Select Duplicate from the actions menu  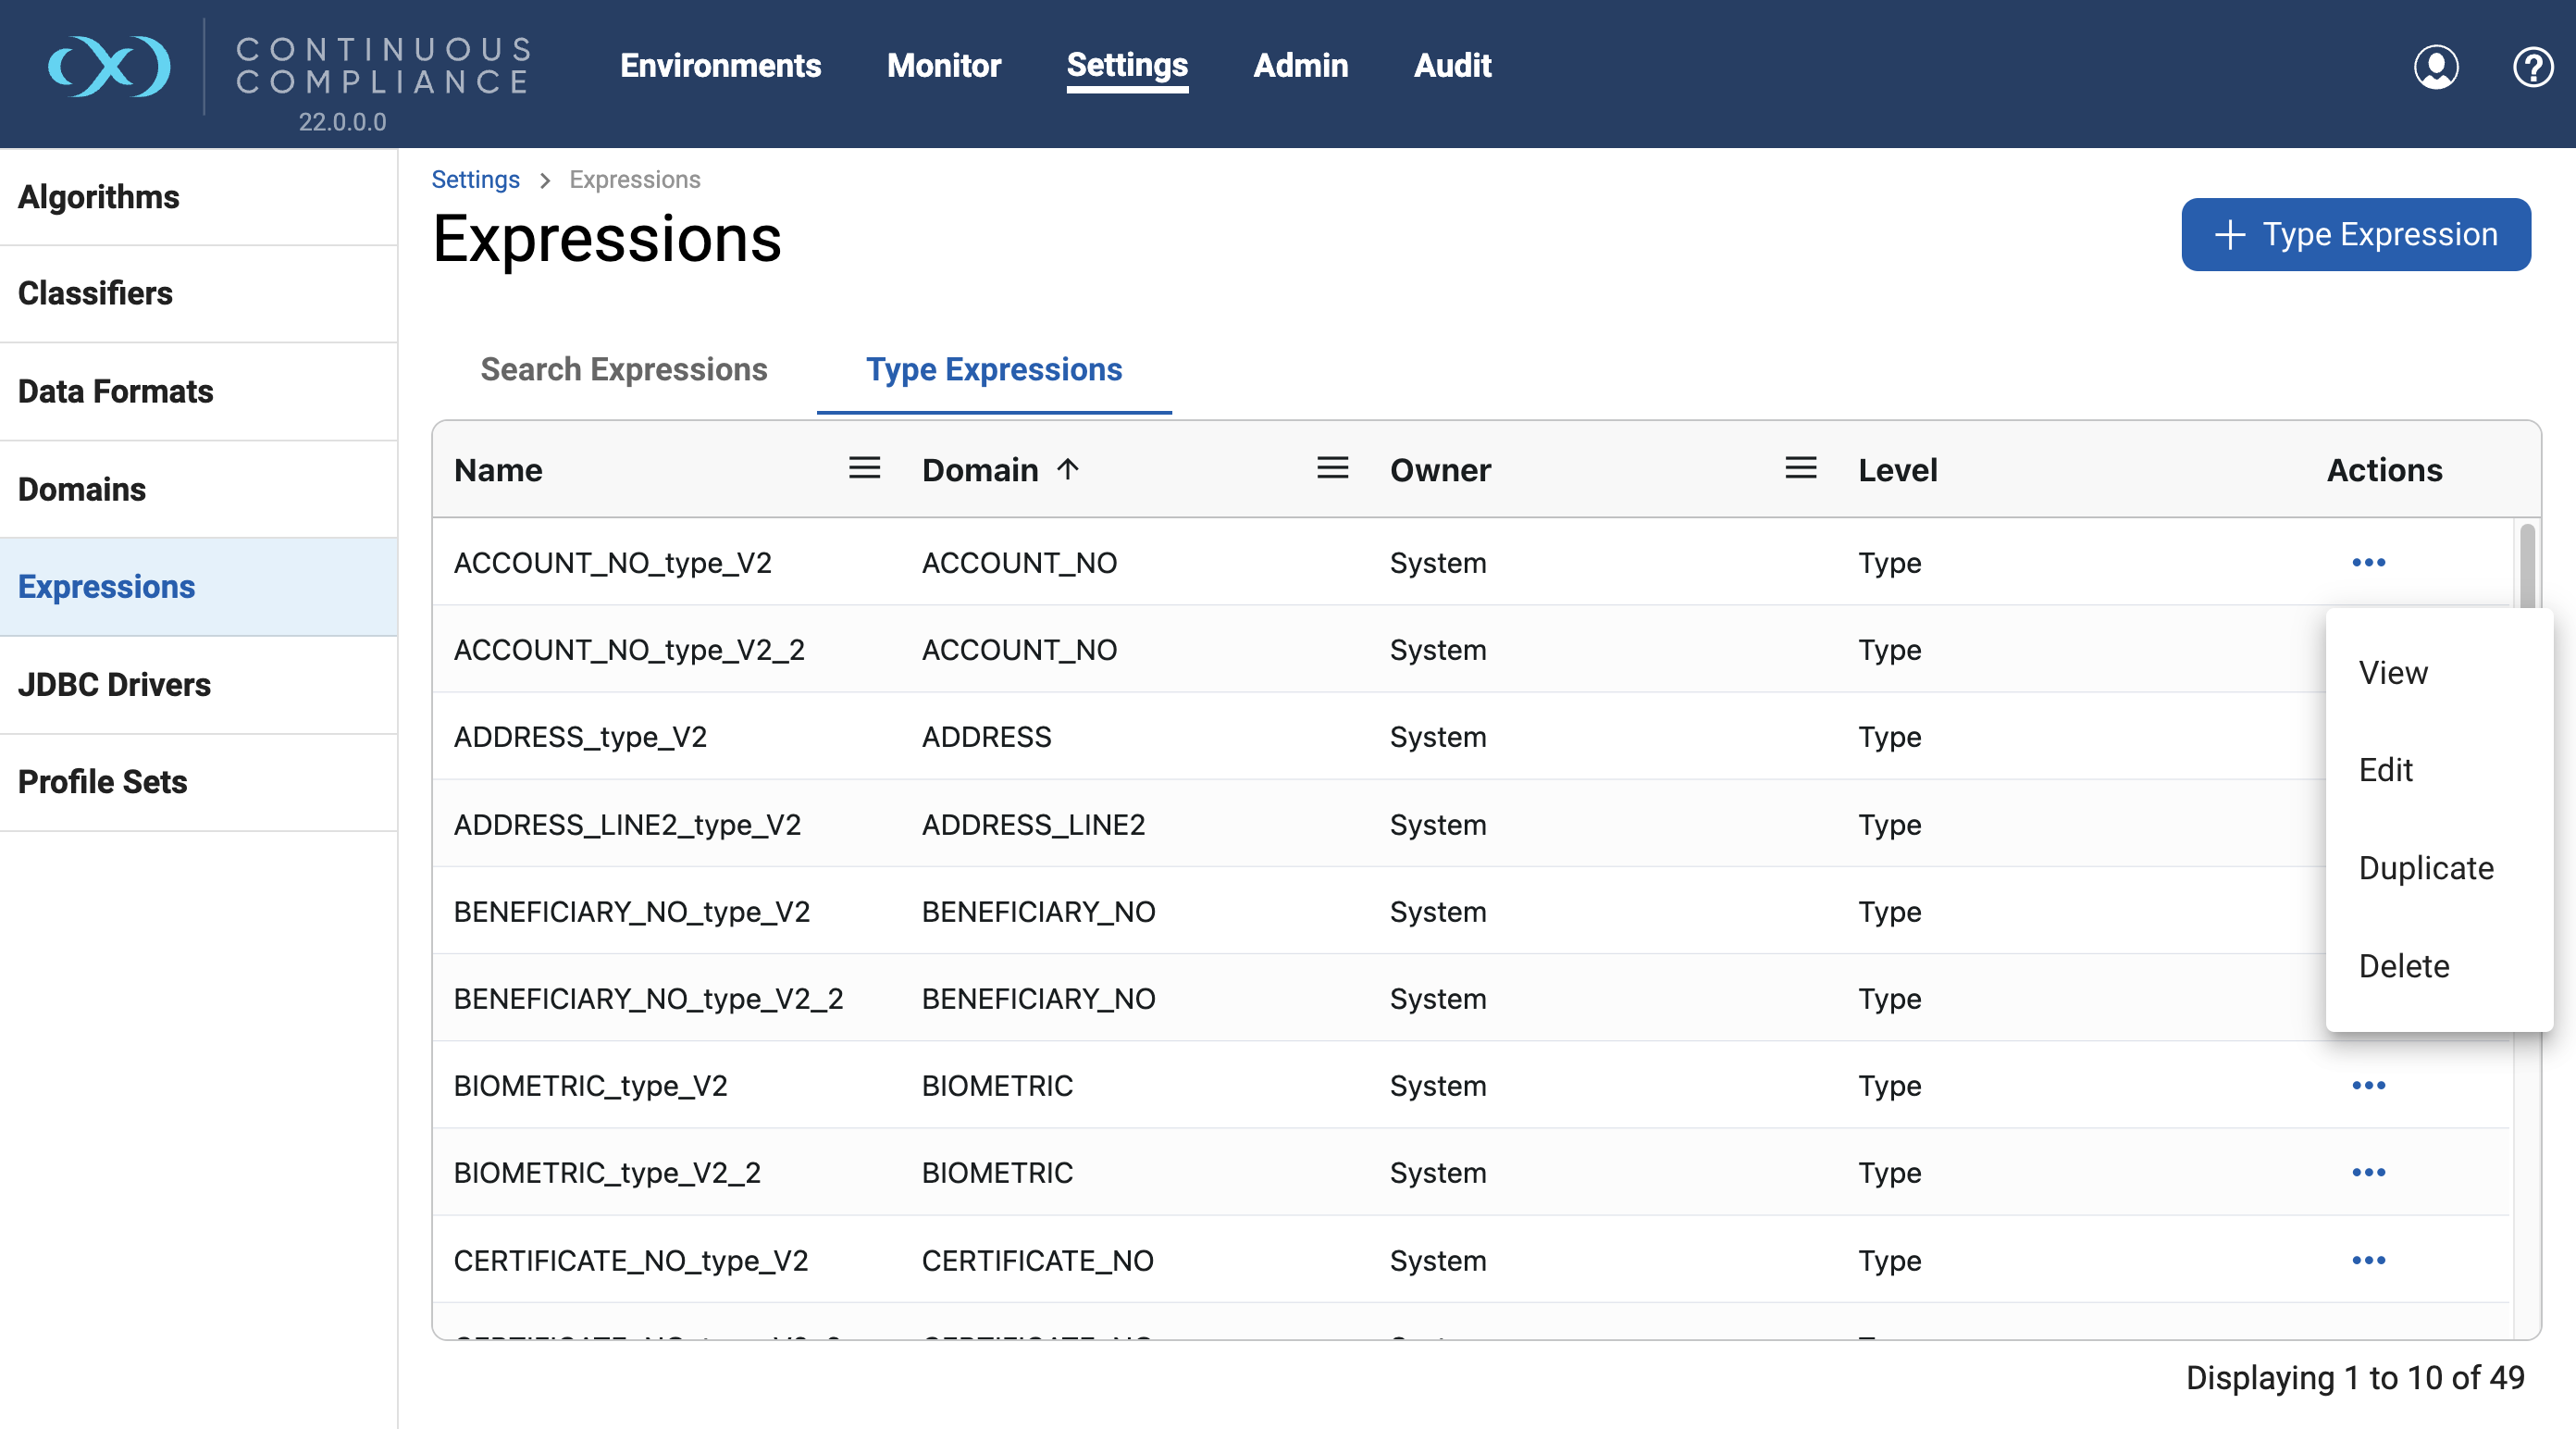click(2425, 868)
